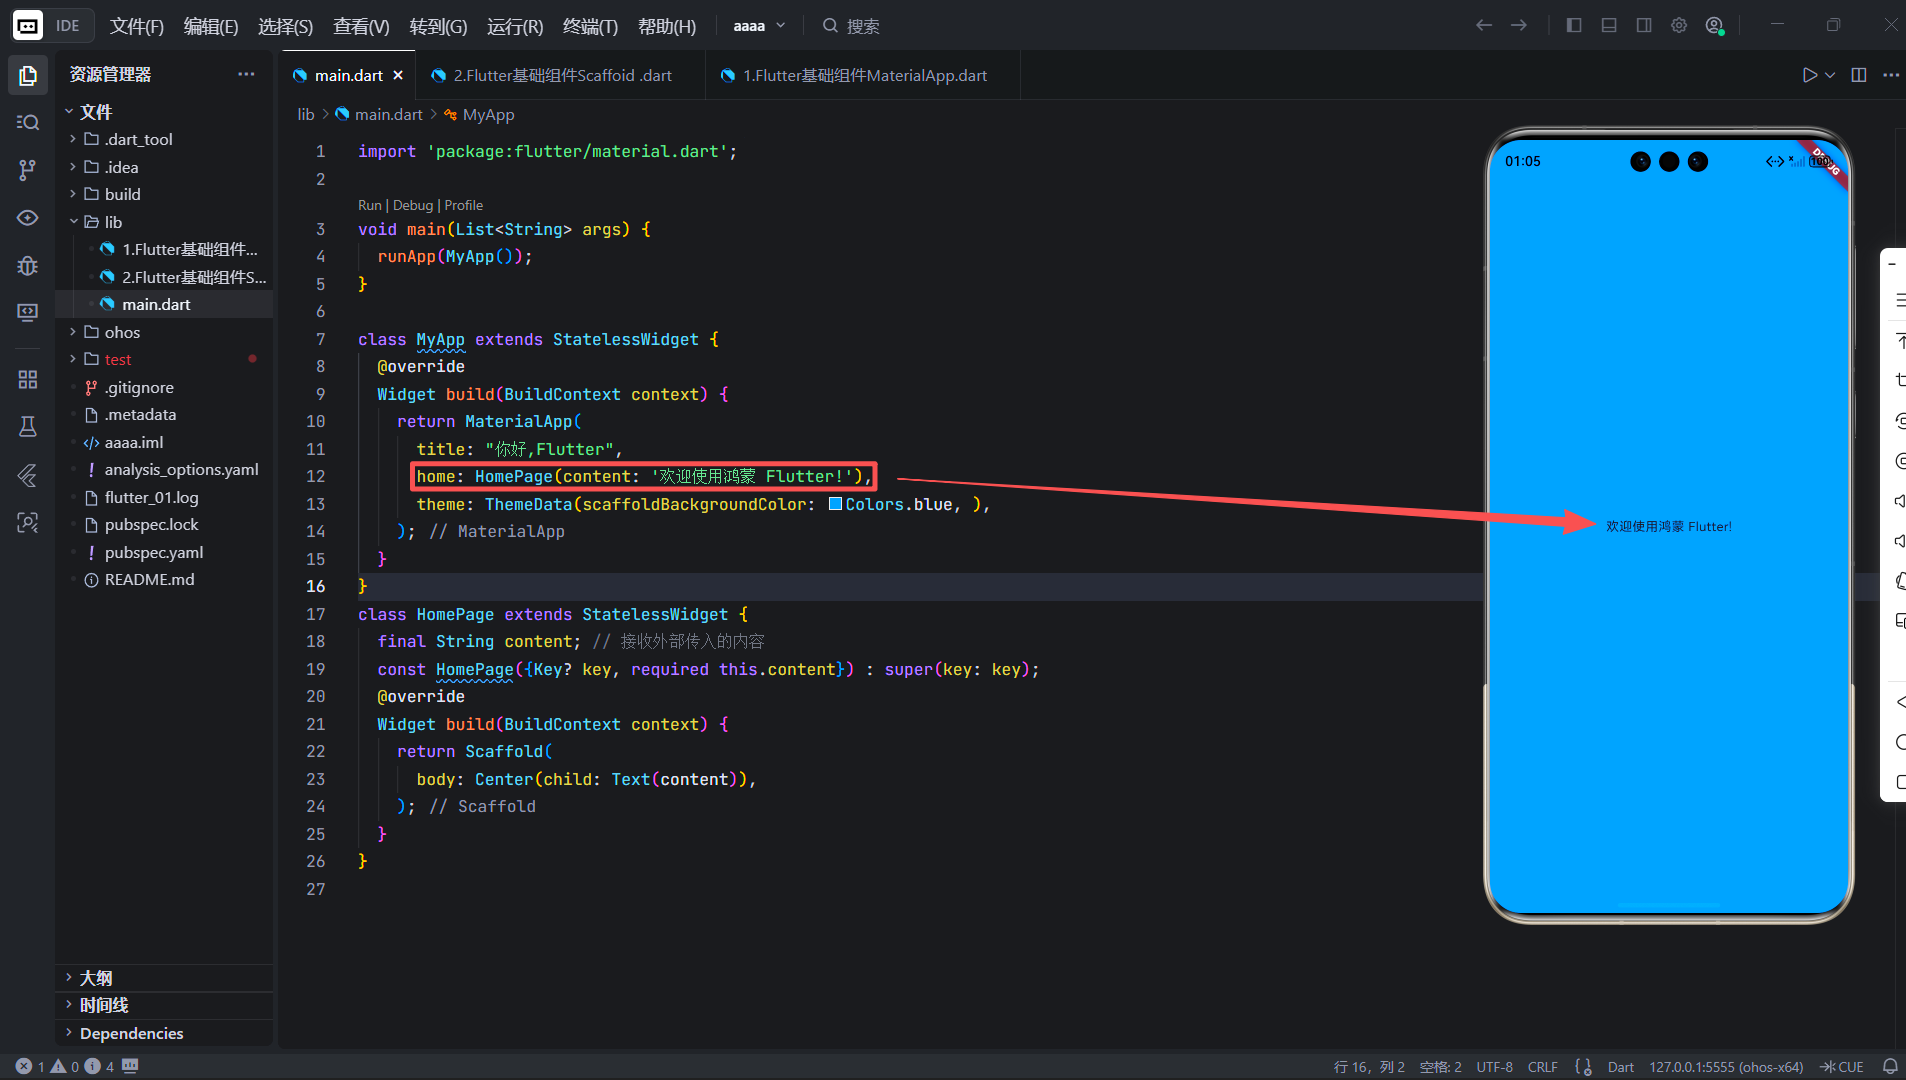1906x1080 pixels.
Task: Click the device 127.0.0.1:5555 status entry
Action: [x=1726, y=1067]
